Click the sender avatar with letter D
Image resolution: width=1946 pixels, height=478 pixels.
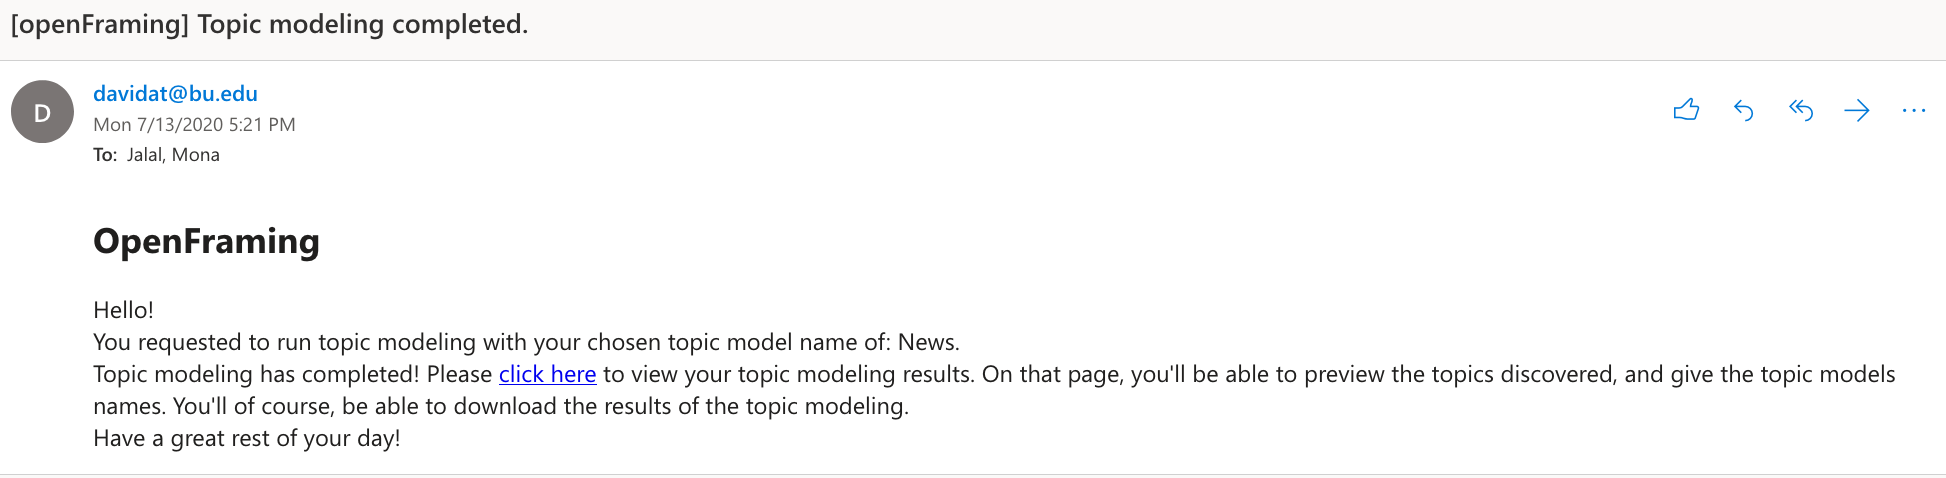point(42,112)
